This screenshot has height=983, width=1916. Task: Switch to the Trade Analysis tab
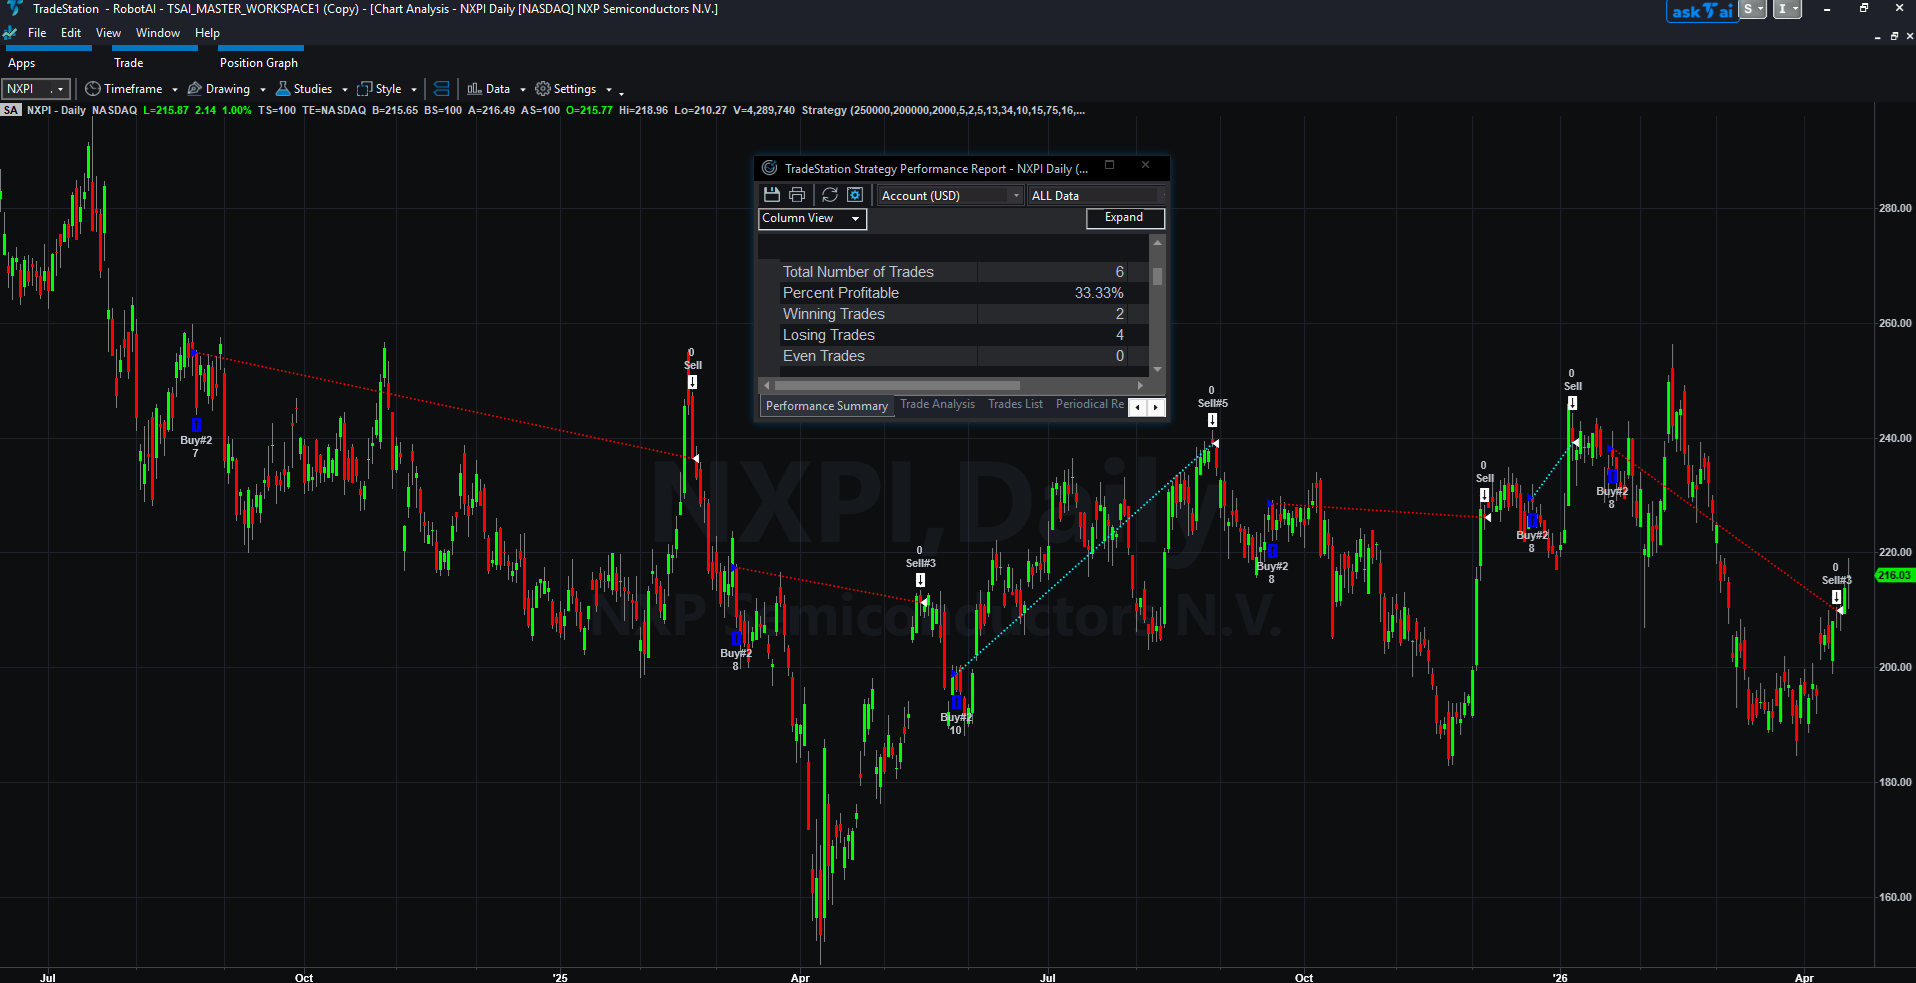pyautogui.click(x=937, y=404)
